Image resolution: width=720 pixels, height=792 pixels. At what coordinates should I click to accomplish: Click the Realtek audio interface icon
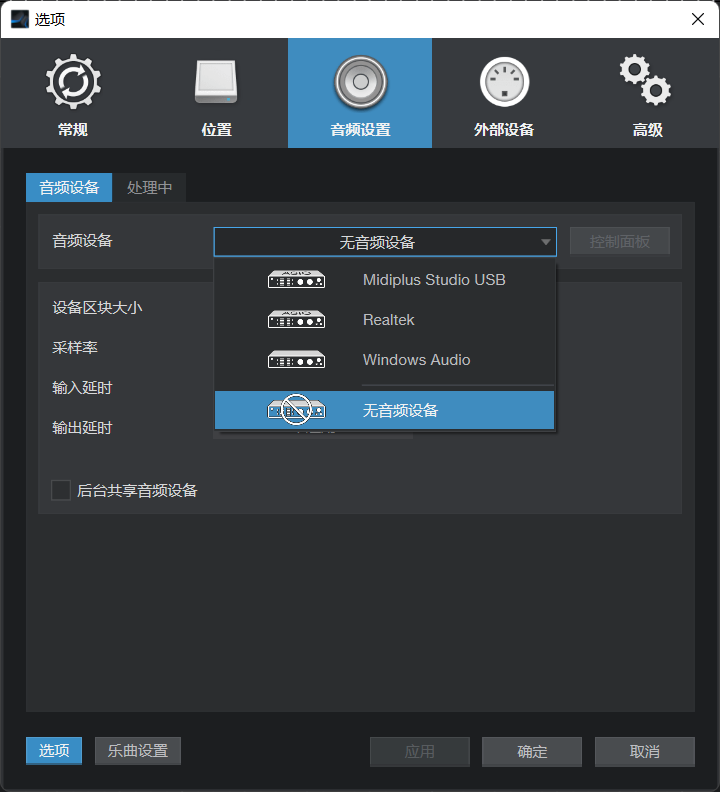pyautogui.click(x=297, y=319)
